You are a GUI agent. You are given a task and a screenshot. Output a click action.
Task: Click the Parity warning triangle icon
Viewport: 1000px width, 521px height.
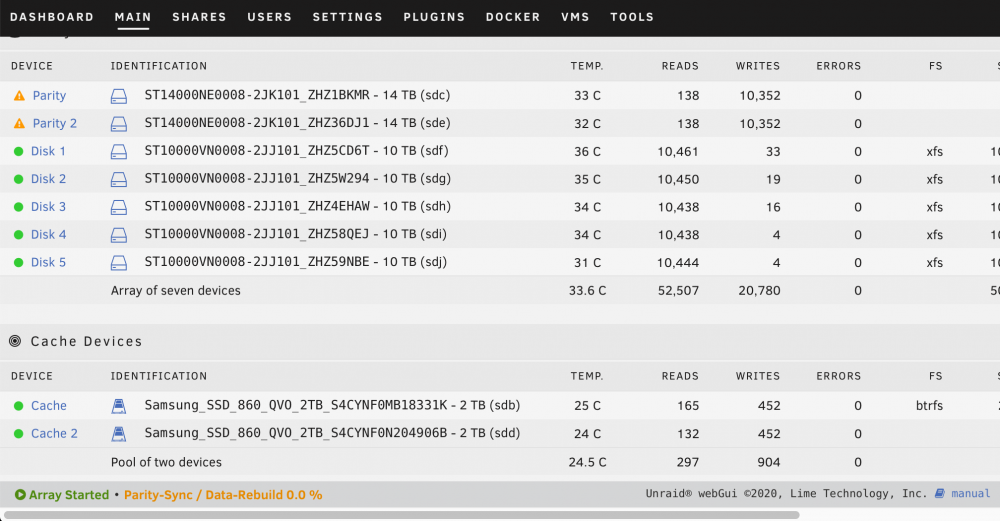19,96
